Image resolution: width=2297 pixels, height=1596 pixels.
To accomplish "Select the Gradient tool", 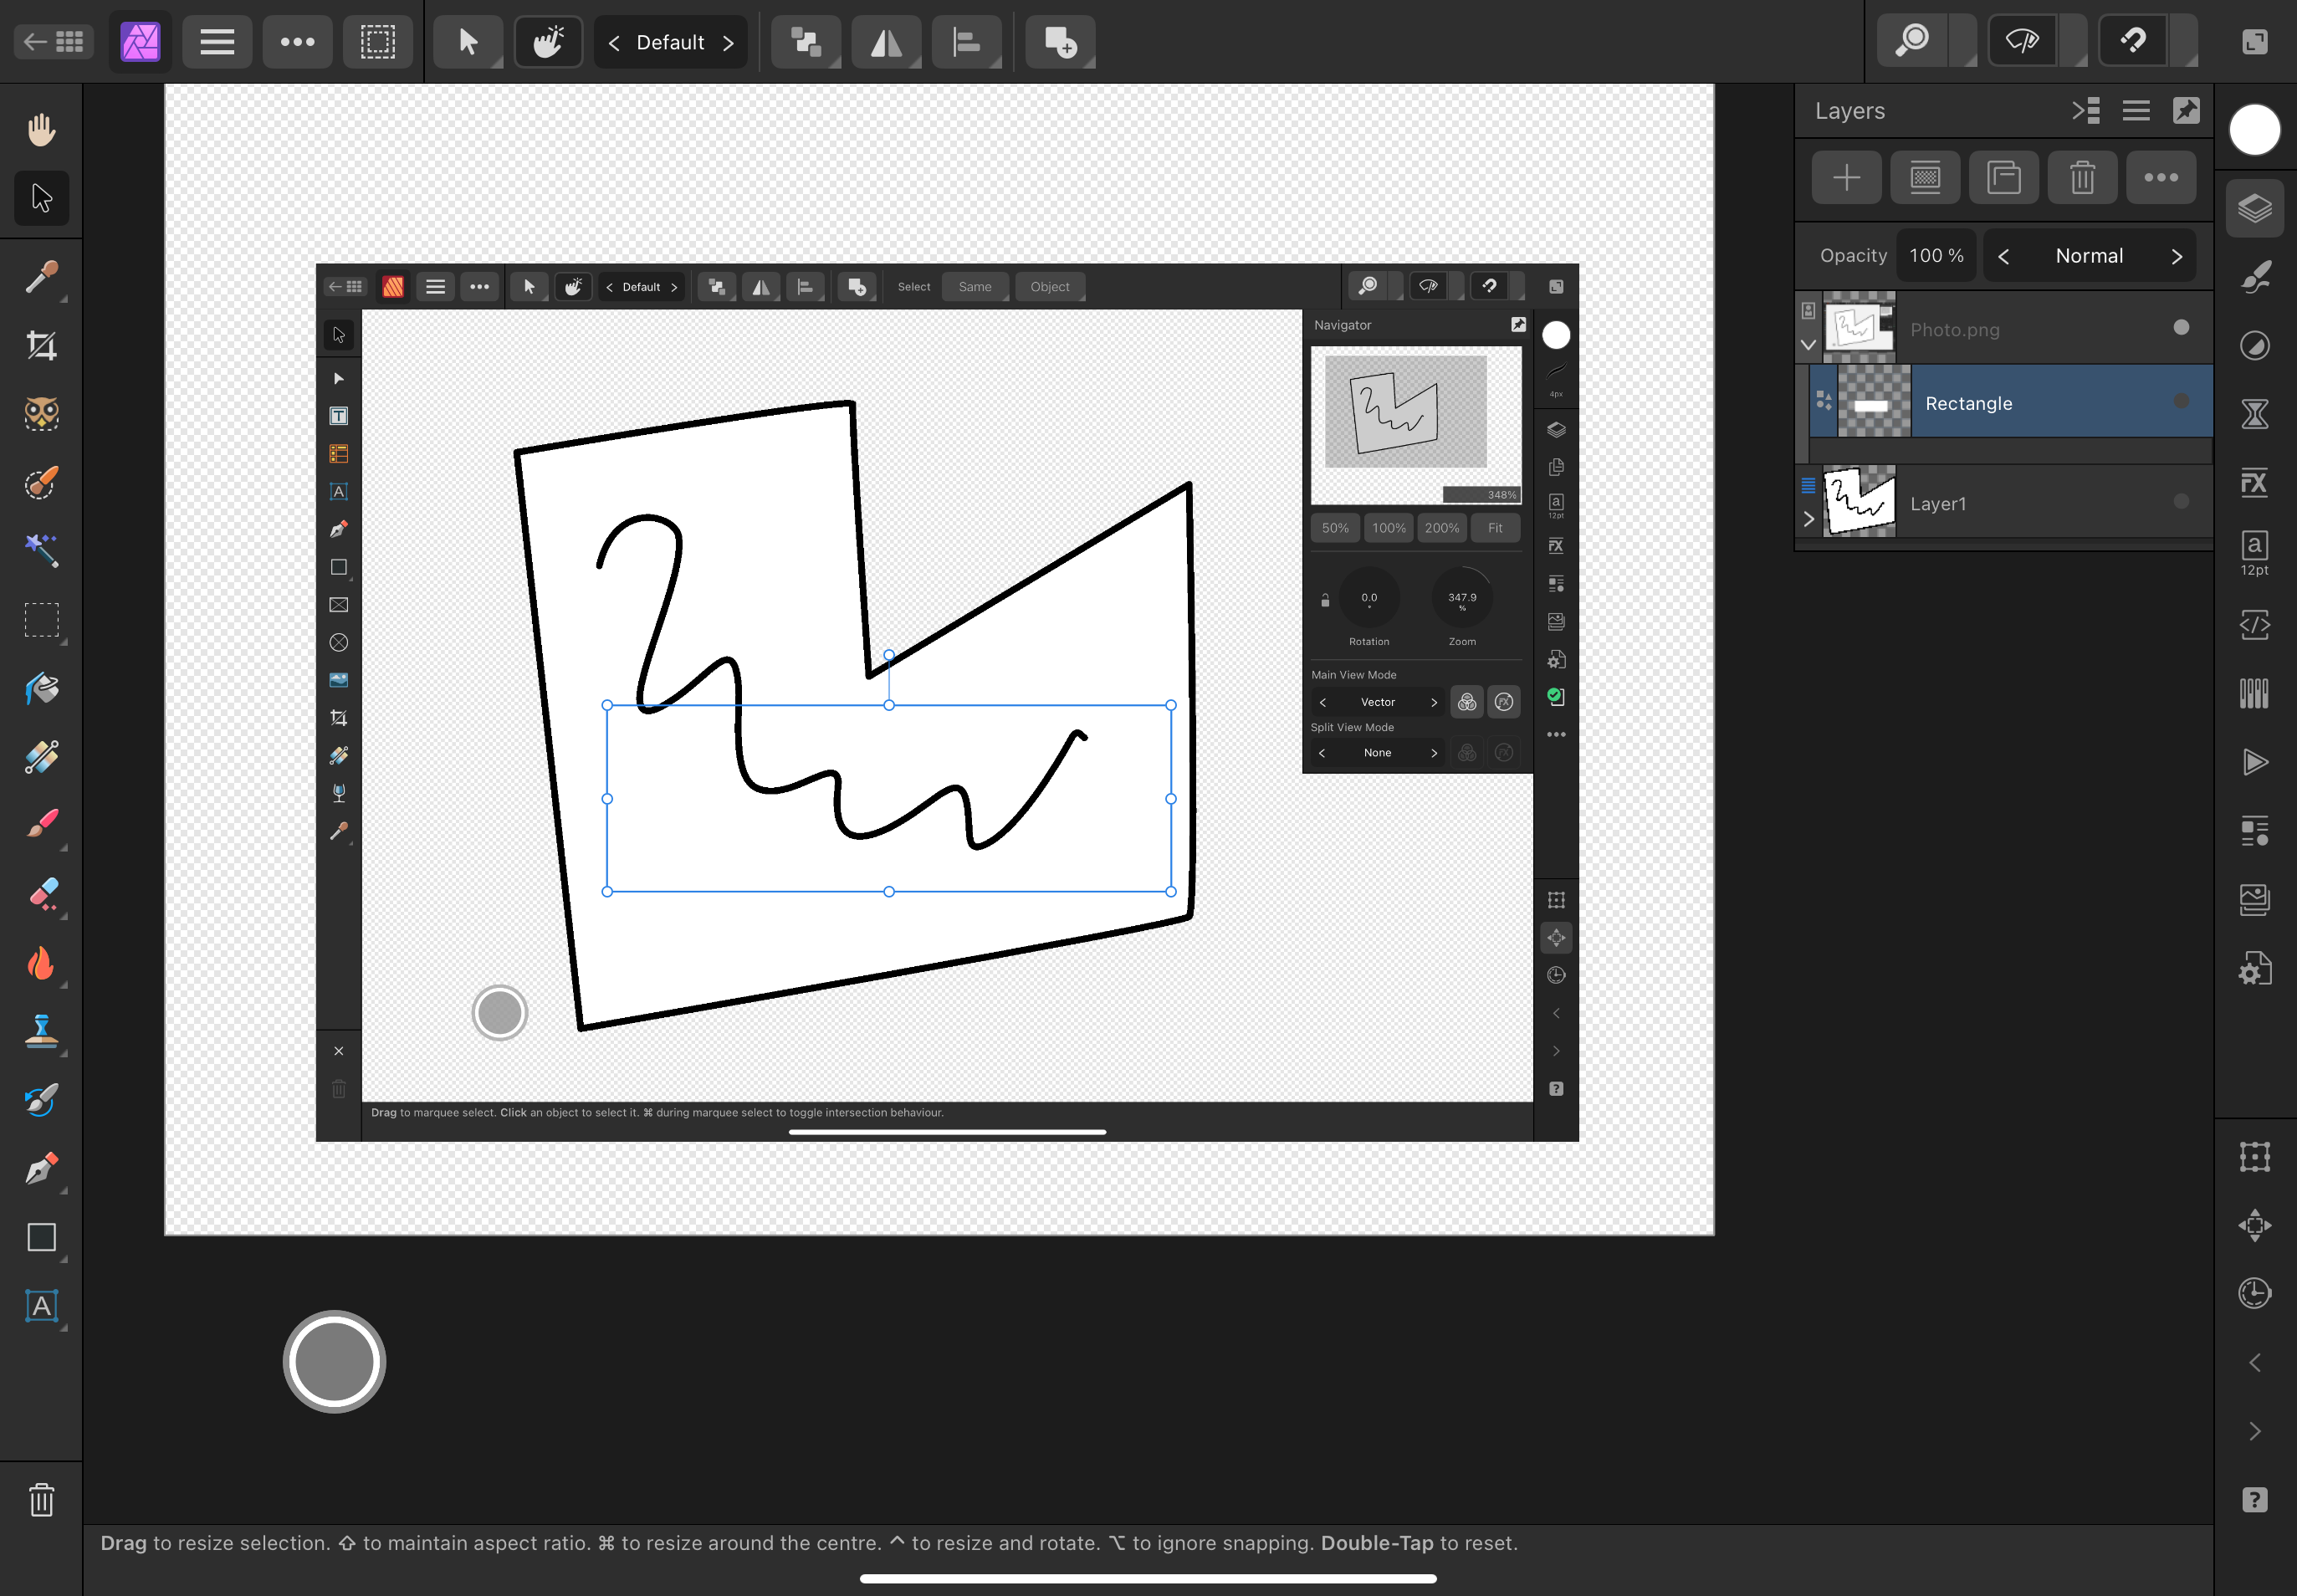I will (x=41, y=757).
